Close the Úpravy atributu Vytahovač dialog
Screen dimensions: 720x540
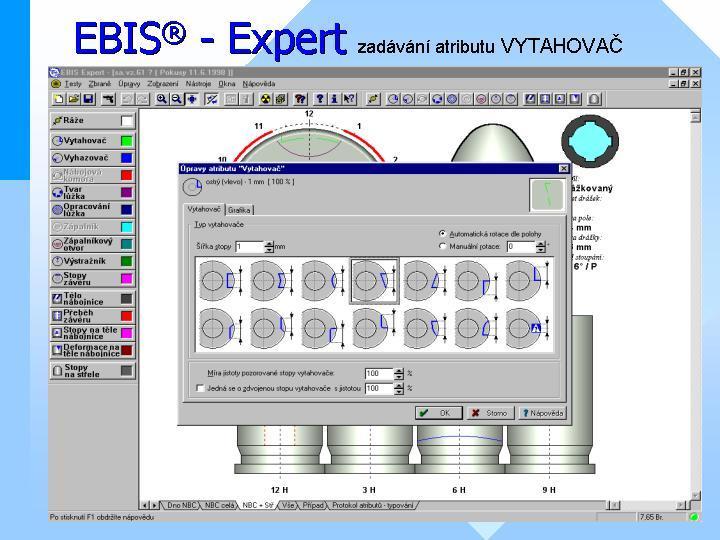(563, 169)
